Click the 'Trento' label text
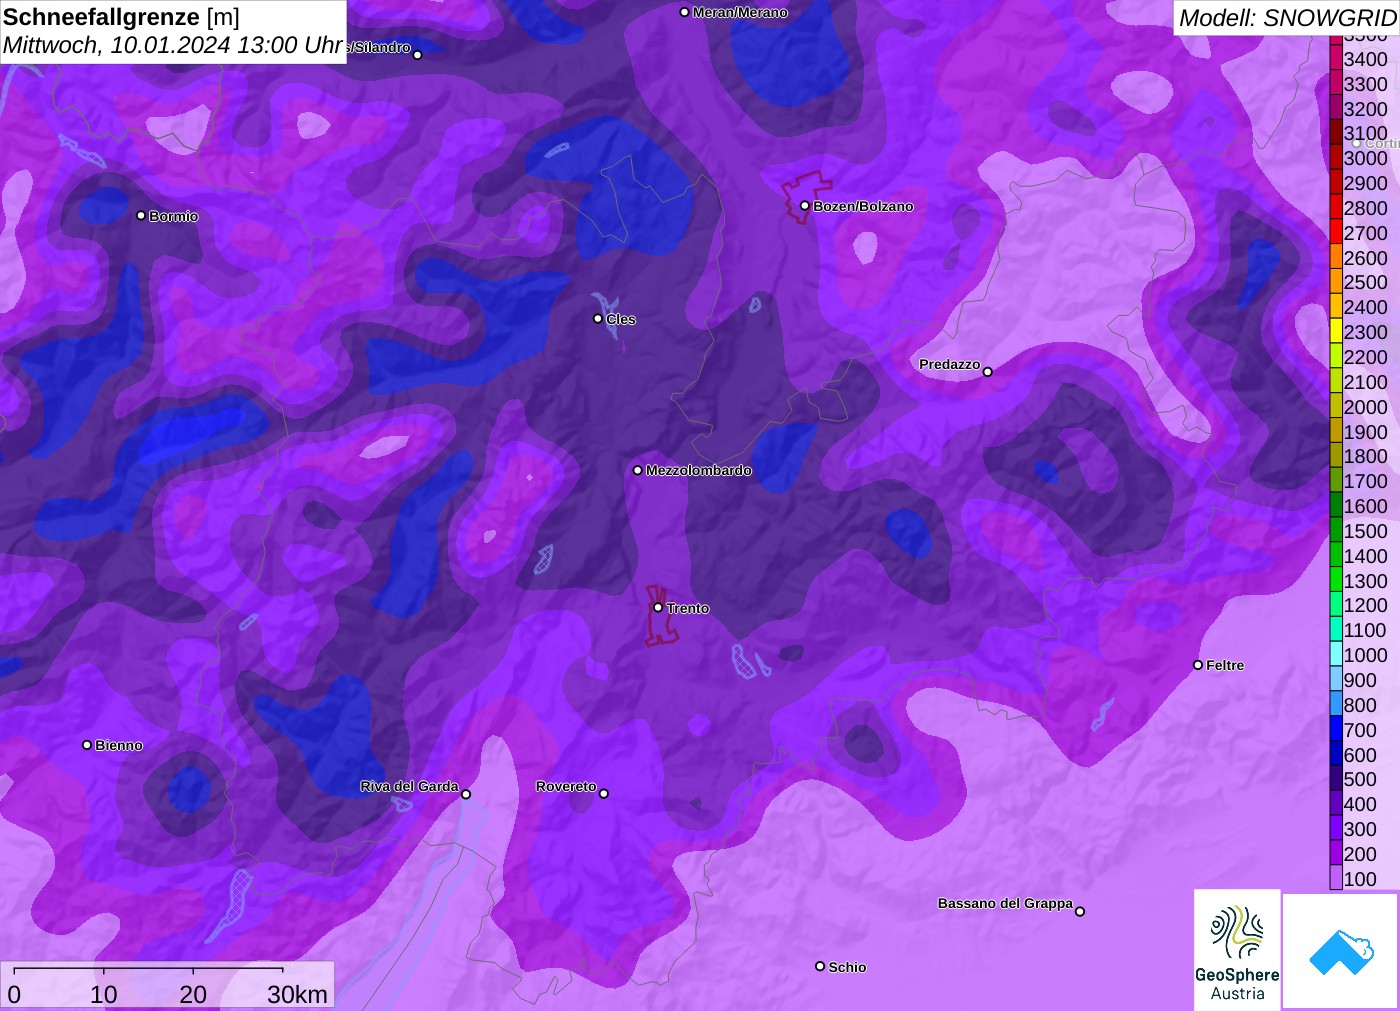 [688, 608]
